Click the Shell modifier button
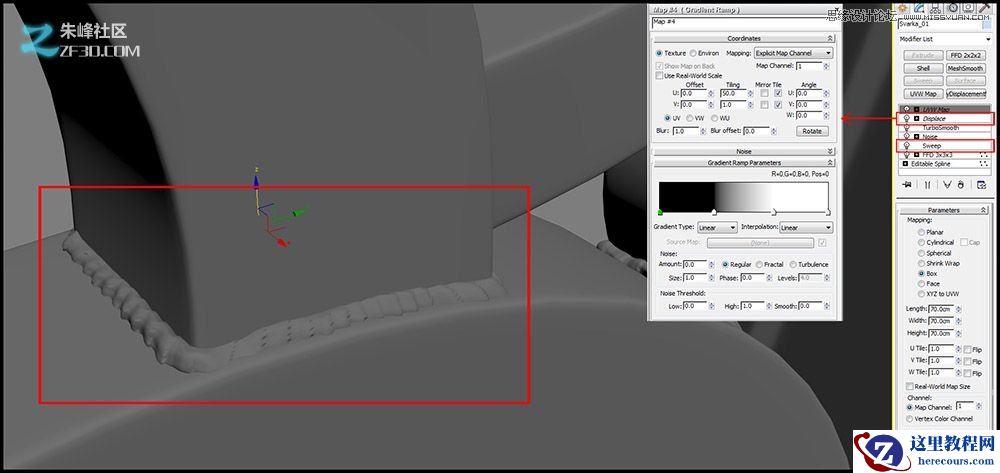Screen dimensions: 1000x473 tap(923, 68)
